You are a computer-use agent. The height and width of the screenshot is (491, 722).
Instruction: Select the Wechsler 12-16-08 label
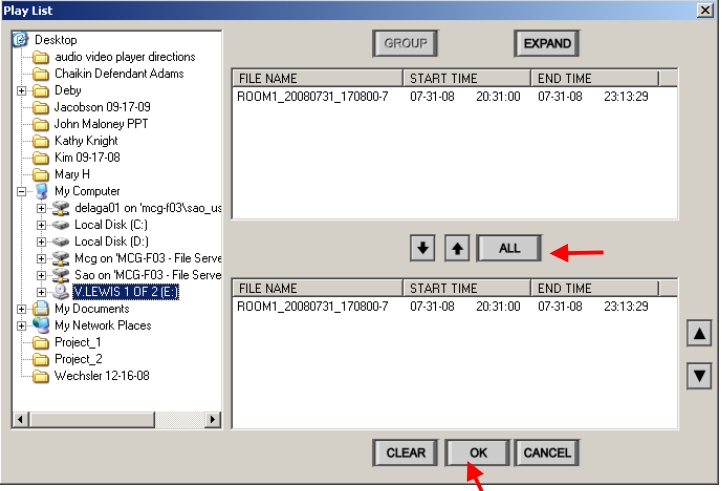102,376
